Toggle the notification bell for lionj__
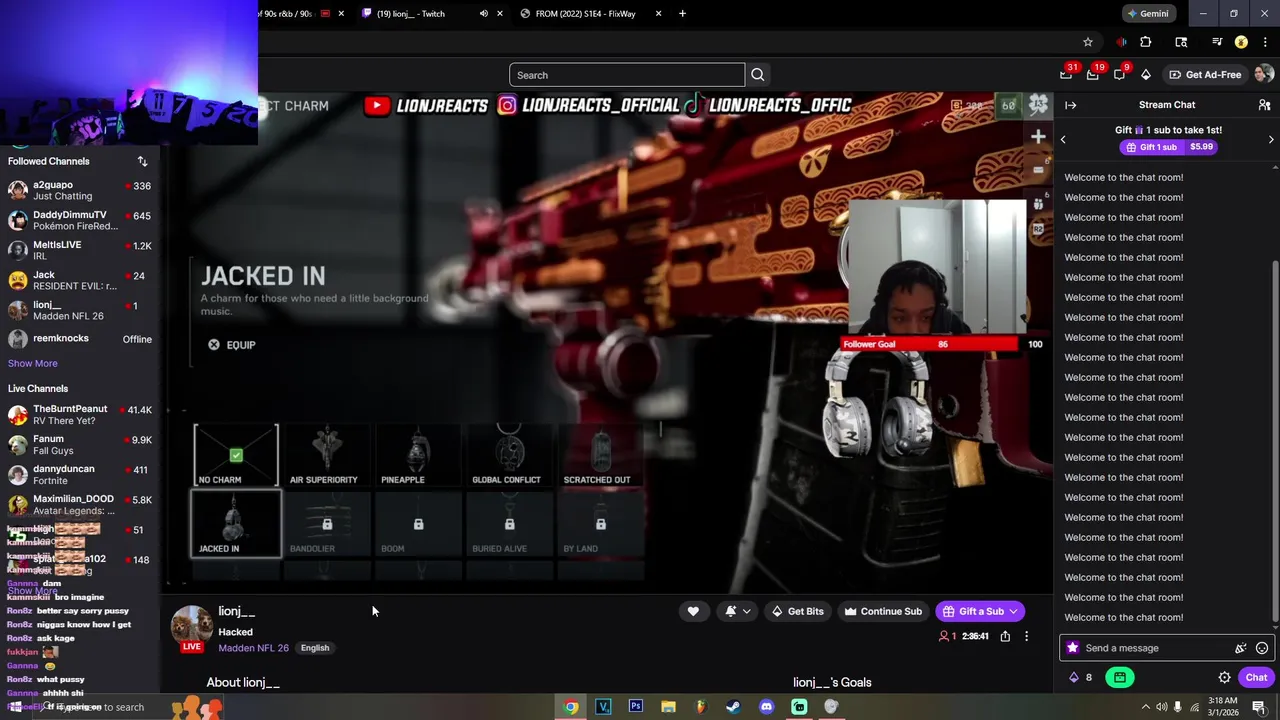 click(731, 611)
